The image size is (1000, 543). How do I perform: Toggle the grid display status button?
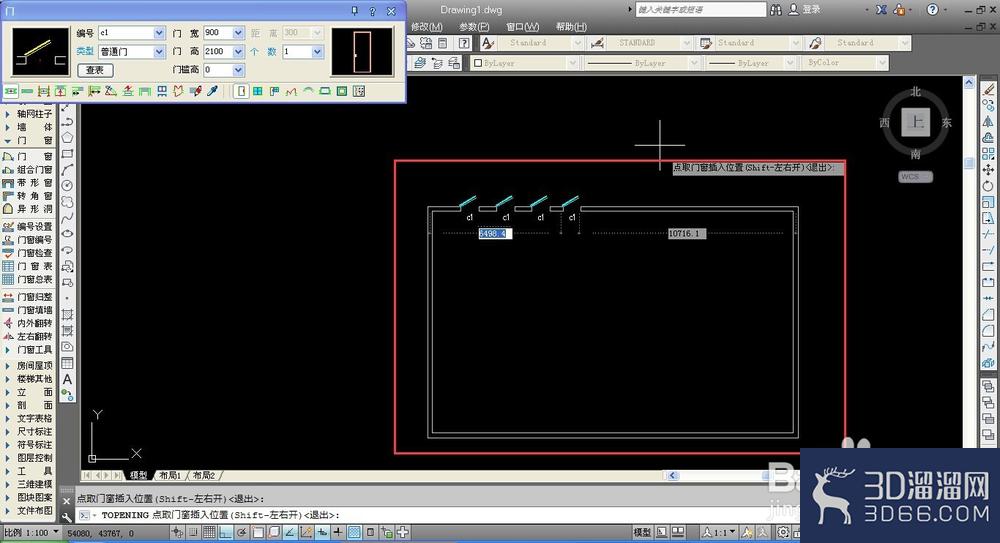(209, 532)
